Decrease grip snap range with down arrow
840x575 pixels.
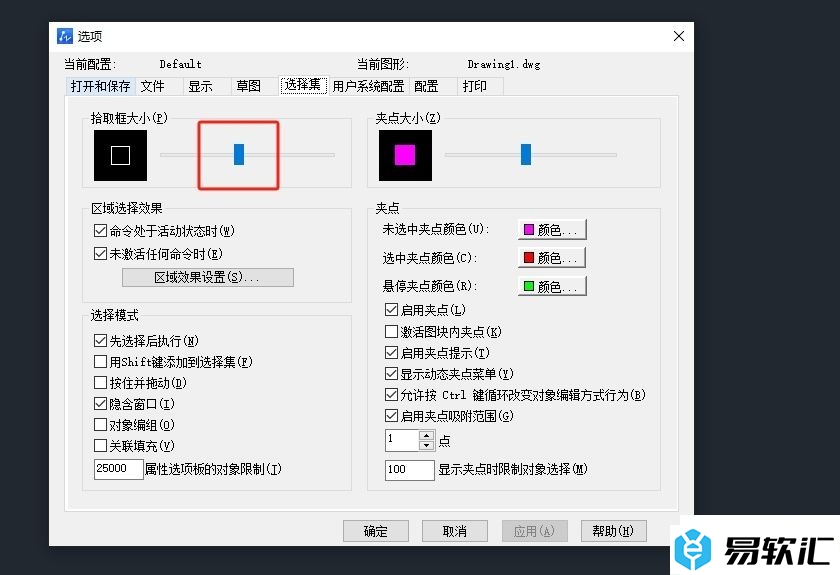tap(426, 446)
